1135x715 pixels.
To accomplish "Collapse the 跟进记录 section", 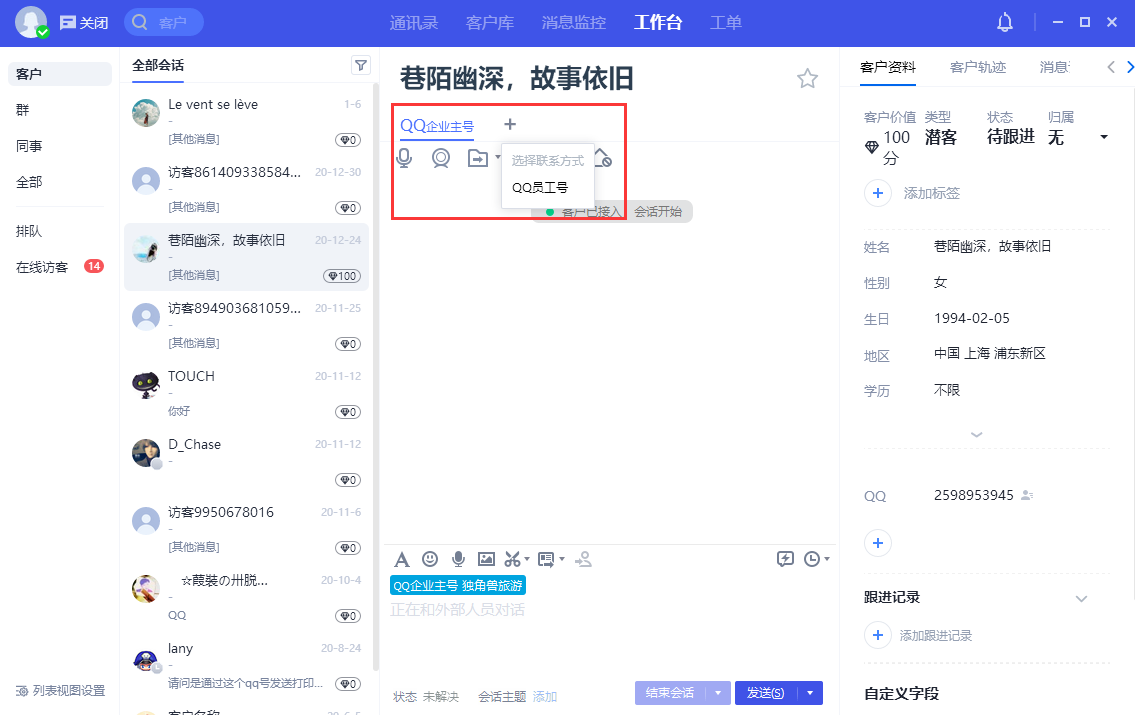I will click(1081, 598).
